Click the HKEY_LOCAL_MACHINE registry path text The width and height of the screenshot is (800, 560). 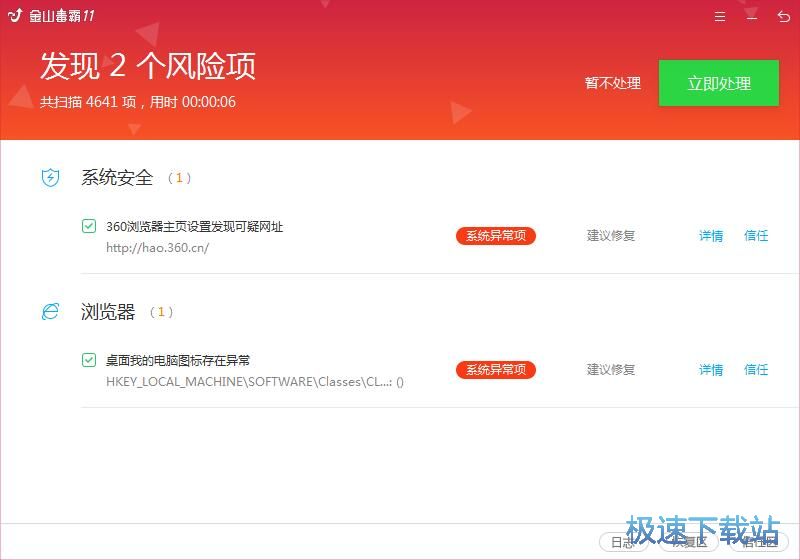[255, 381]
